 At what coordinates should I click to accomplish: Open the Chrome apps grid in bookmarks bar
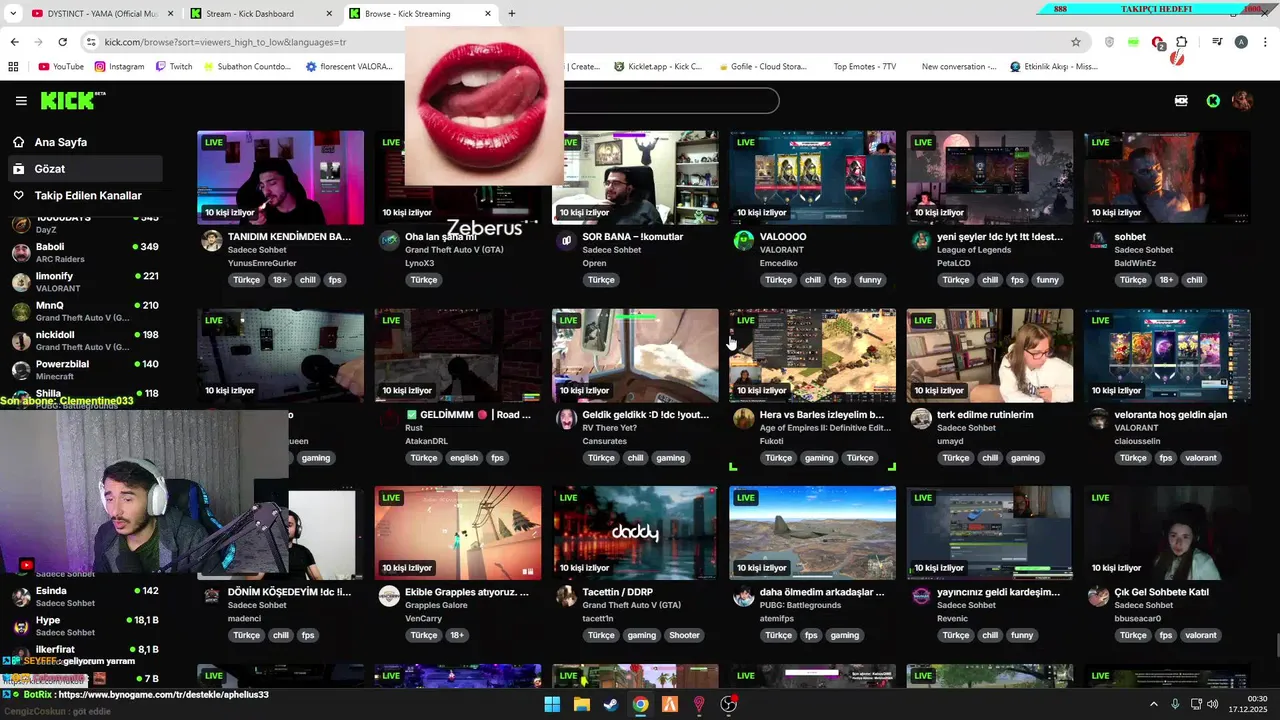click(x=13, y=67)
